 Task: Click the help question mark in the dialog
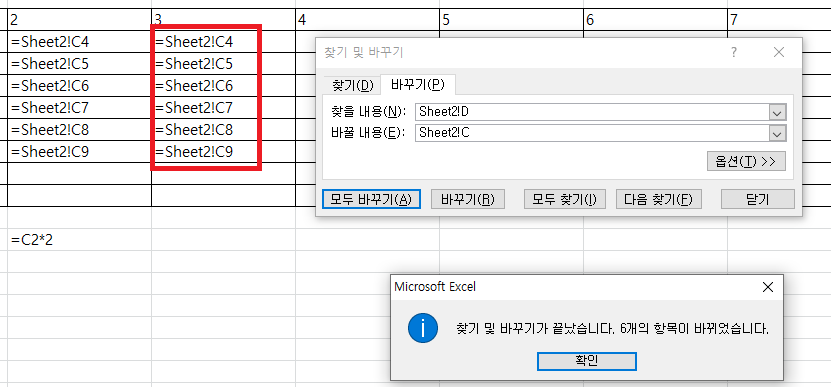click(734, 52)
